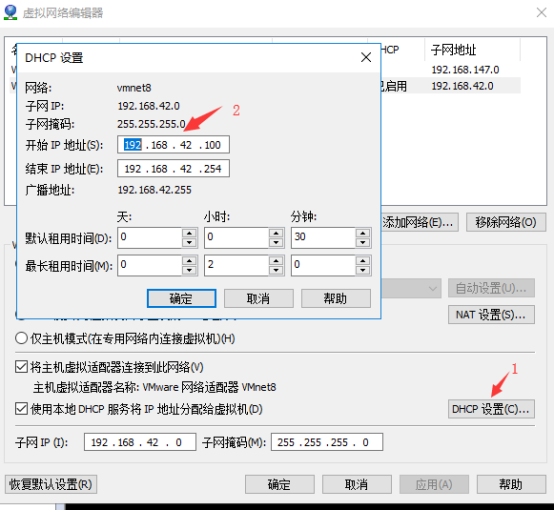Decrease maximum lease minutes spinner
The width and height of the screenshot is (554, 510).
[363, 270]
